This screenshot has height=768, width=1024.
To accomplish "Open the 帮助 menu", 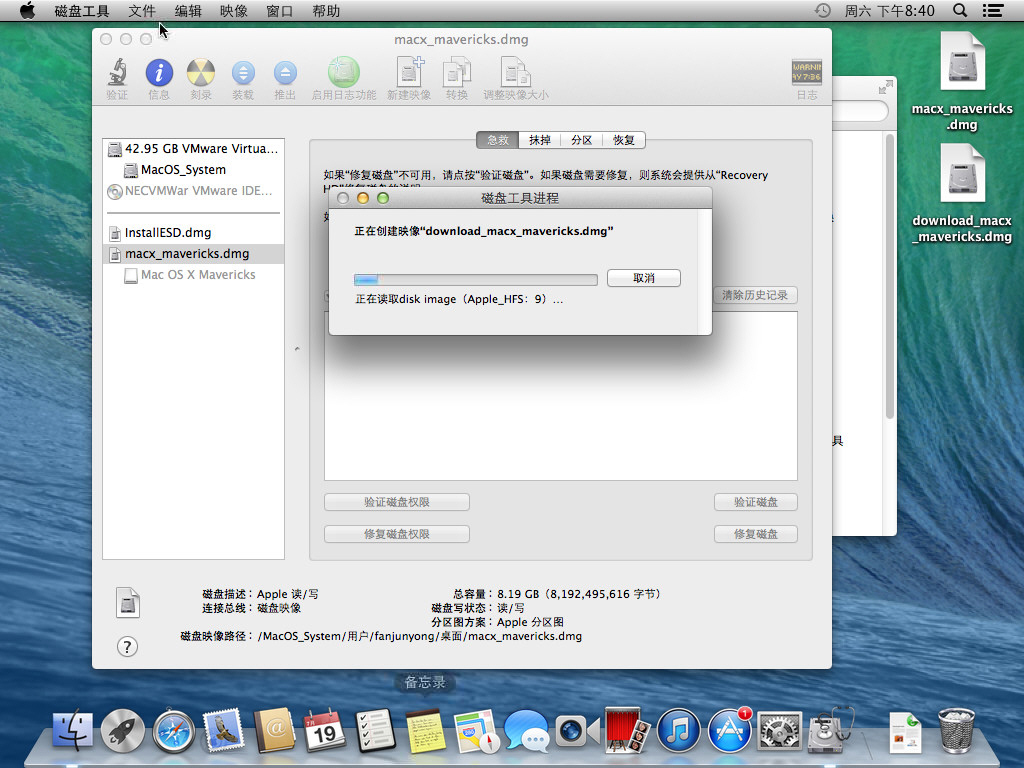I will (x=326, y=11).
